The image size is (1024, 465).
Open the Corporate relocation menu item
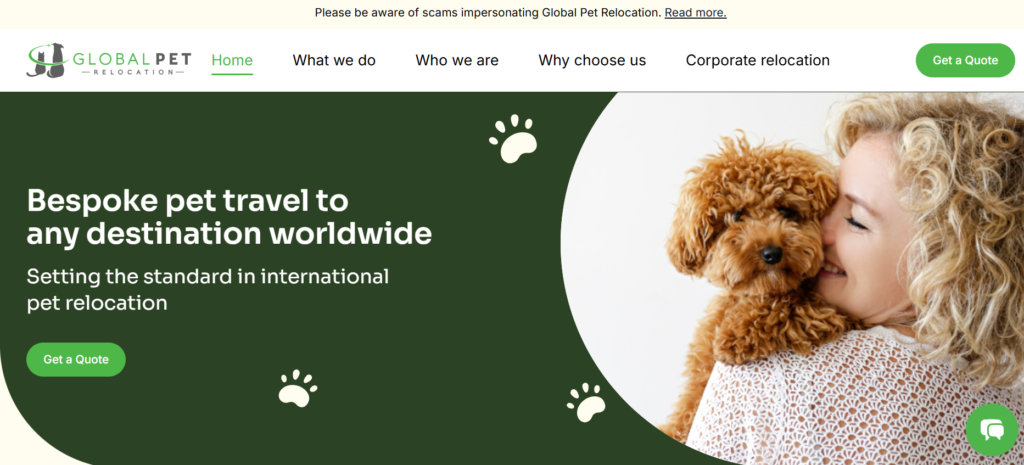tap(758, 60)
